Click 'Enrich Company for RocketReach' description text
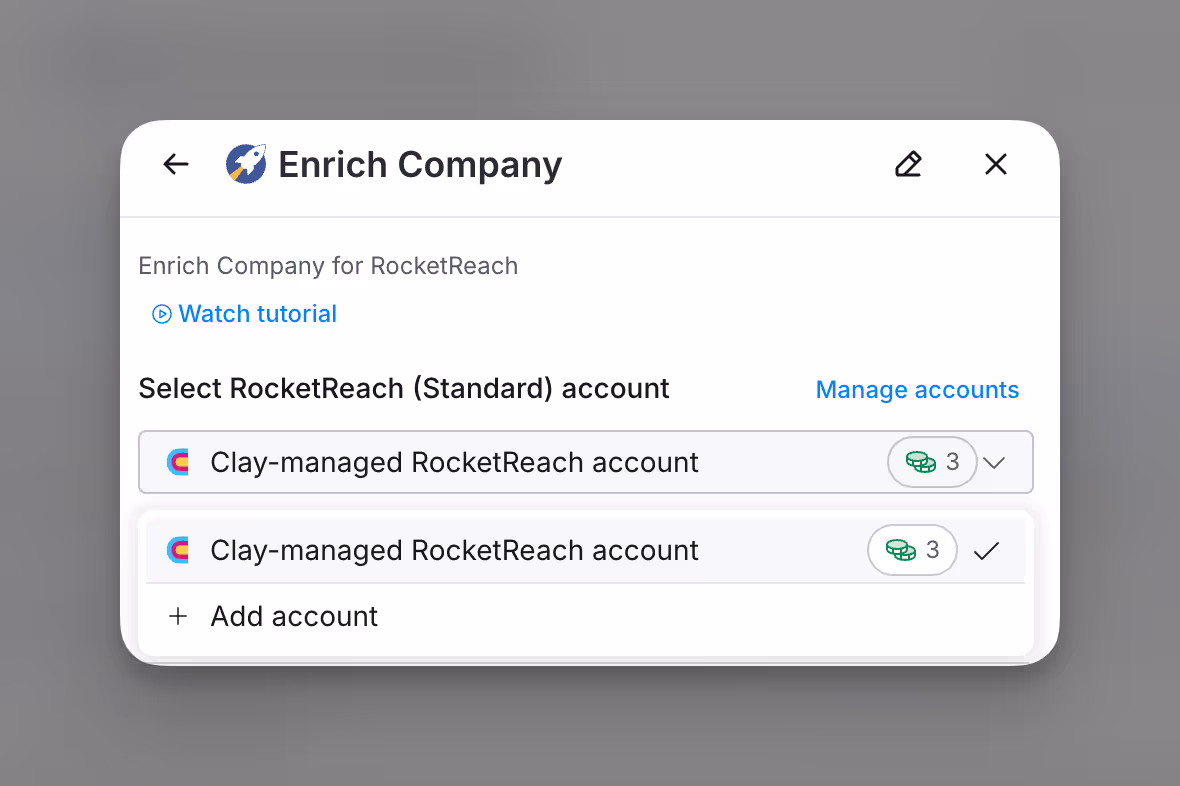This screenshot has height=786, width=1180. click(328, 266)
